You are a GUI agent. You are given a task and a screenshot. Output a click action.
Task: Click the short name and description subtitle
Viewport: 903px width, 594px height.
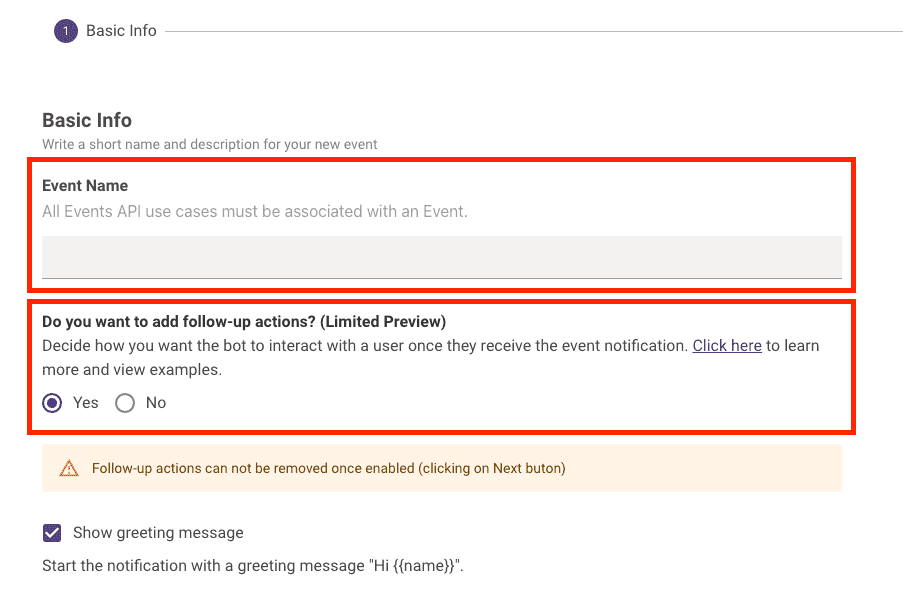click(x=210, y=144)
